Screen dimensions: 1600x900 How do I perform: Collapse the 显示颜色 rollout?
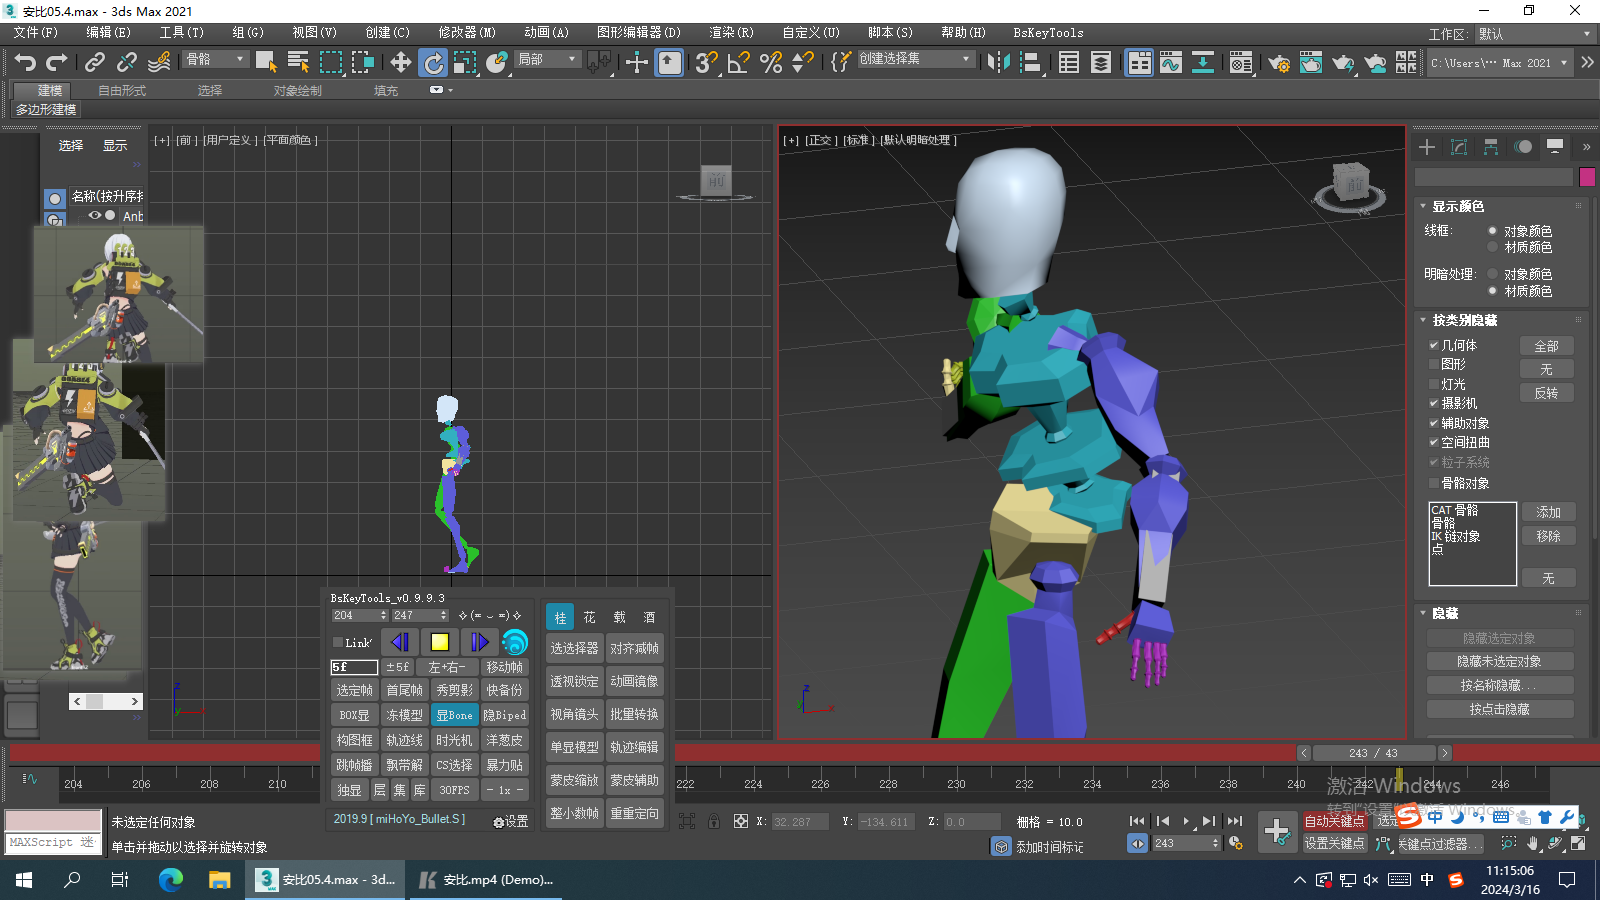pos(1457,206)
